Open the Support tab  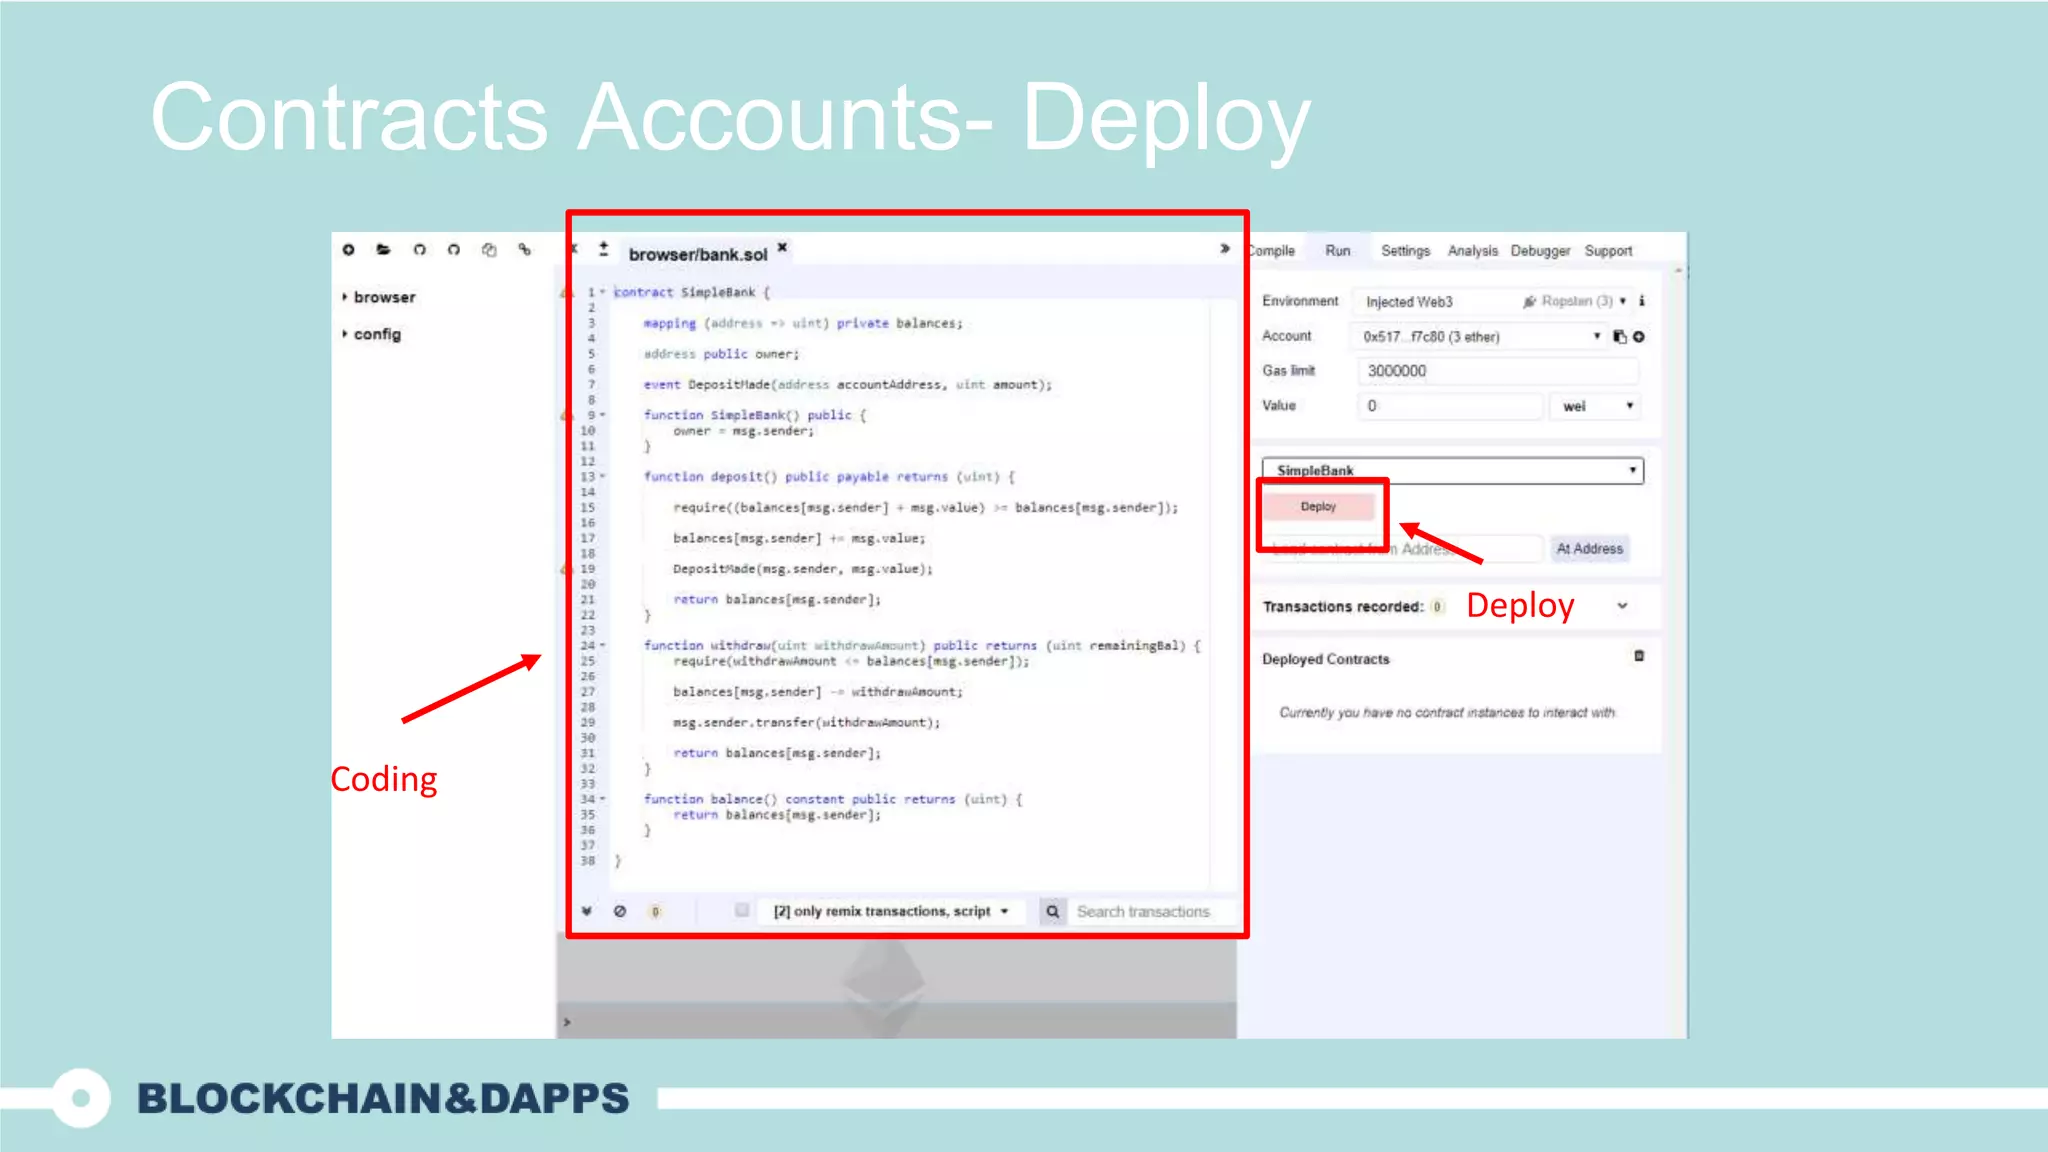[1608, 251]
